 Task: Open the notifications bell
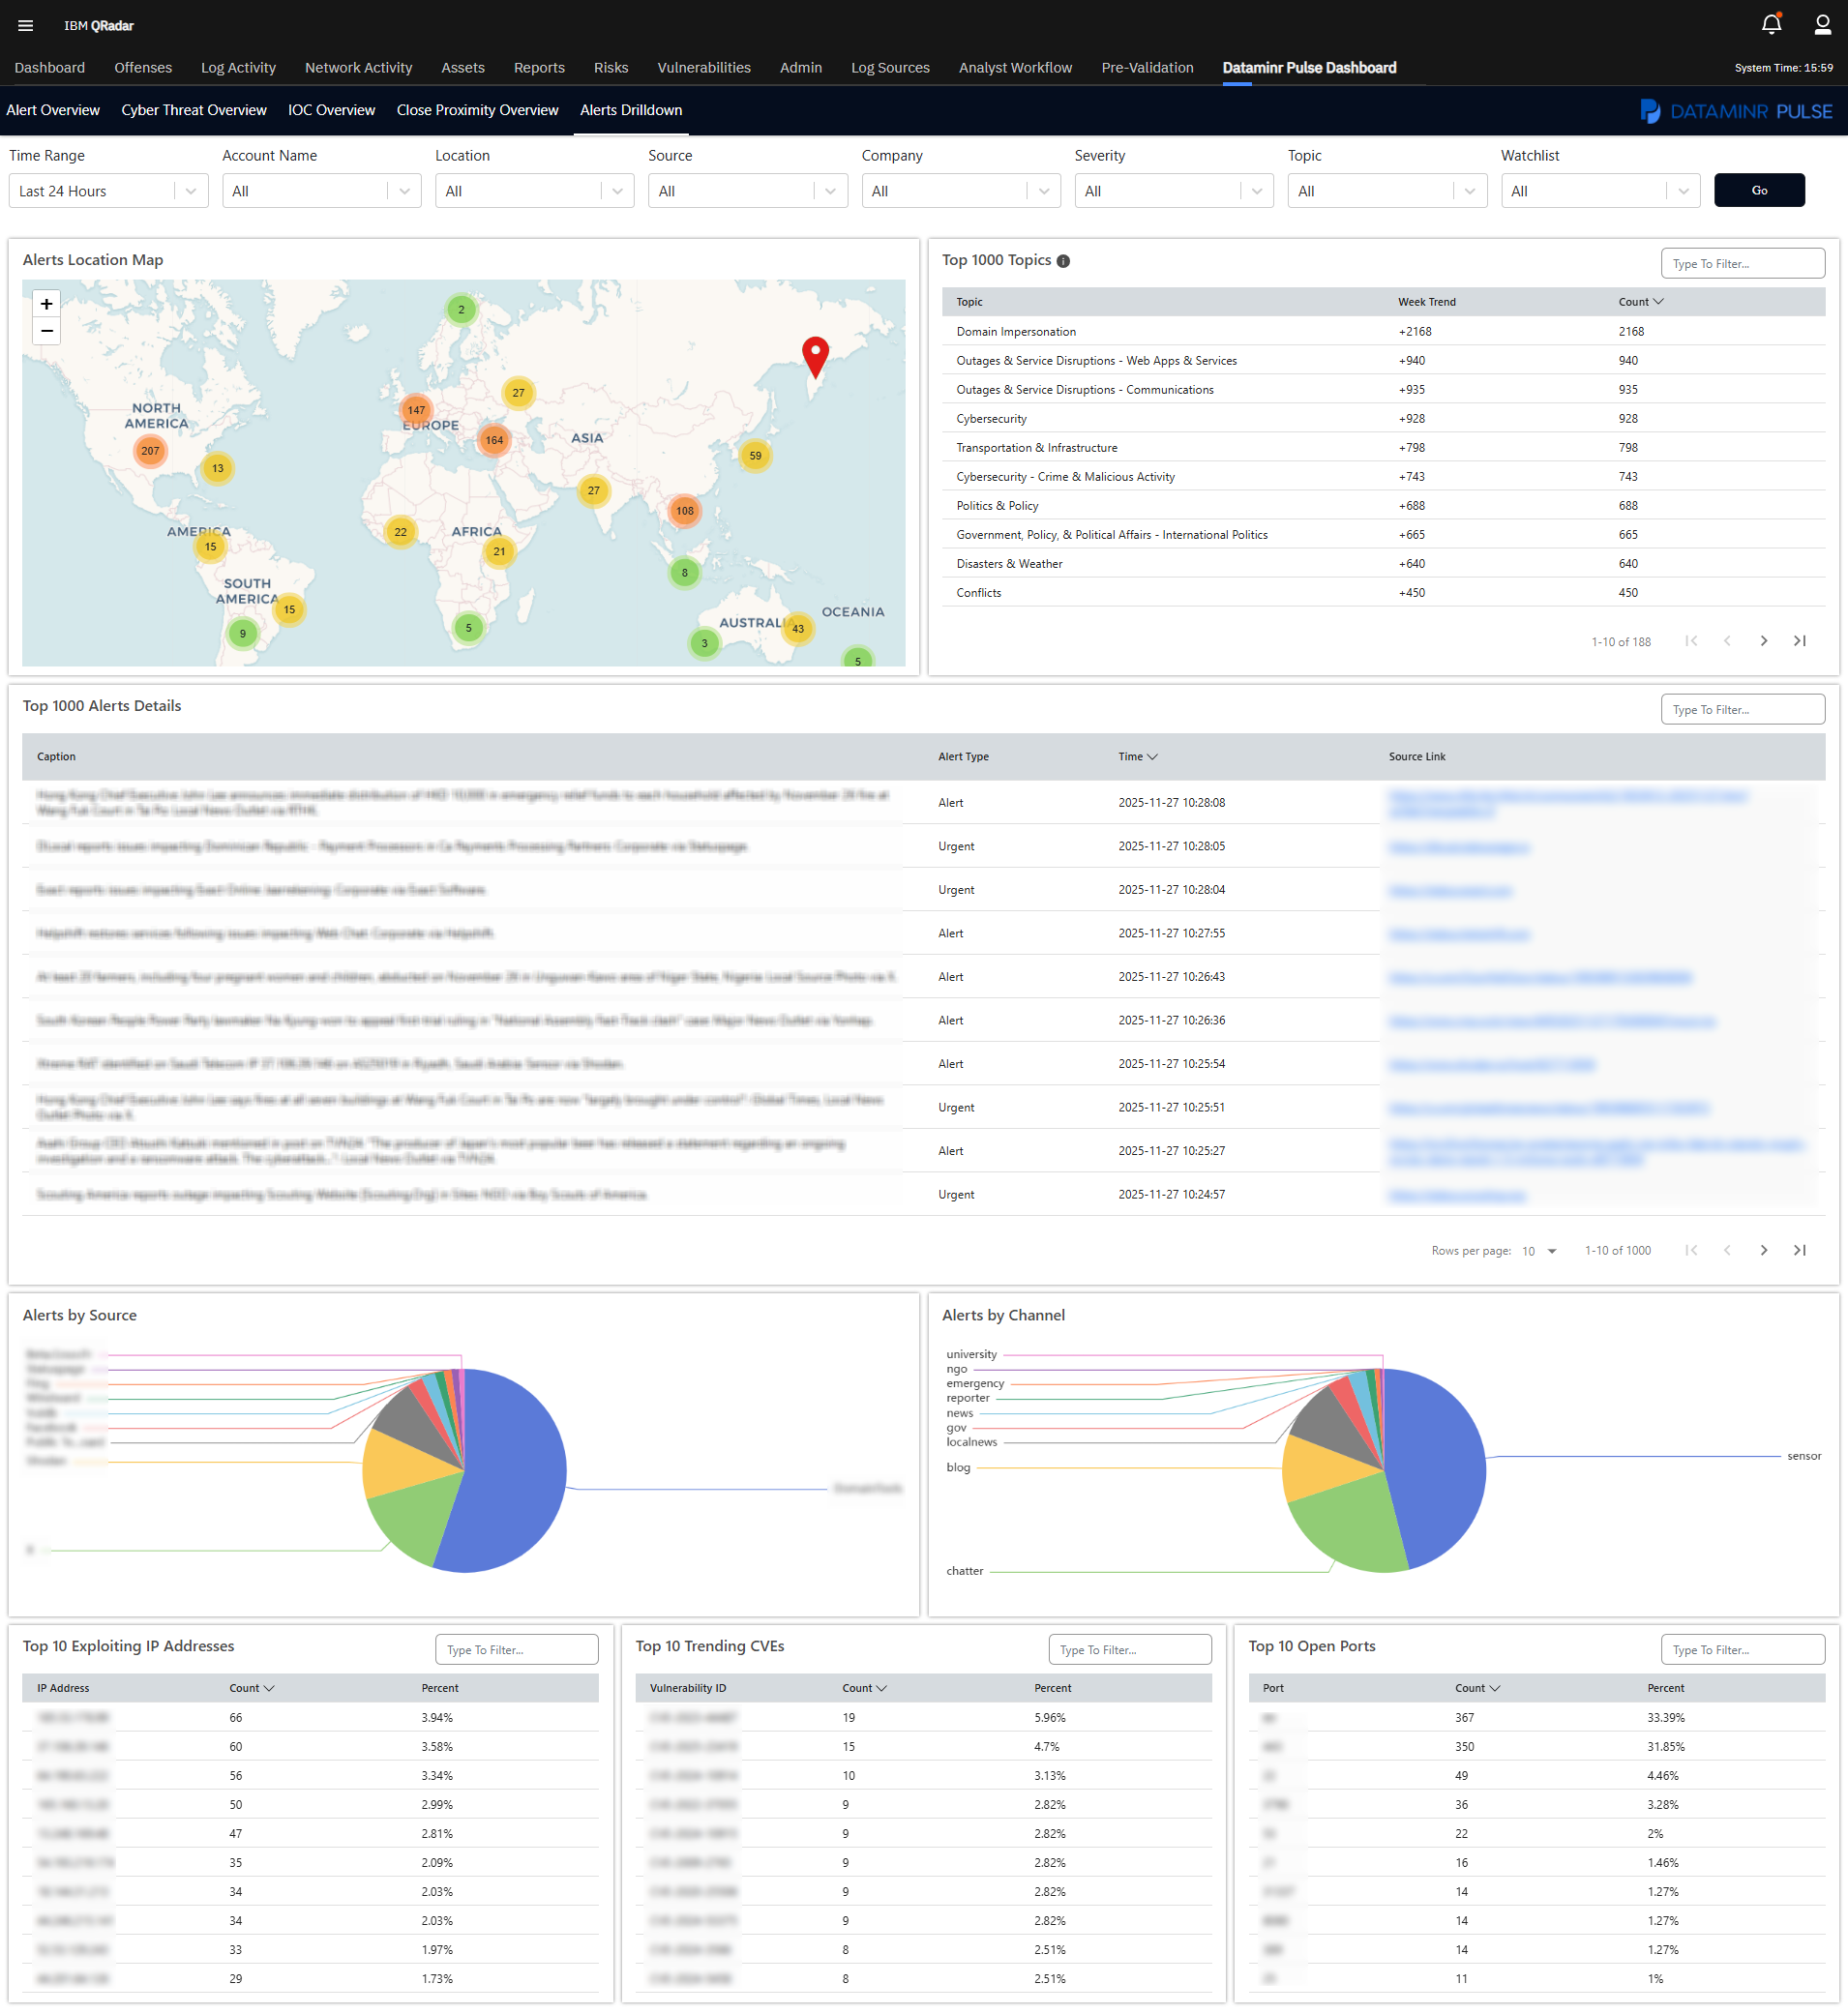(1771, 24)
